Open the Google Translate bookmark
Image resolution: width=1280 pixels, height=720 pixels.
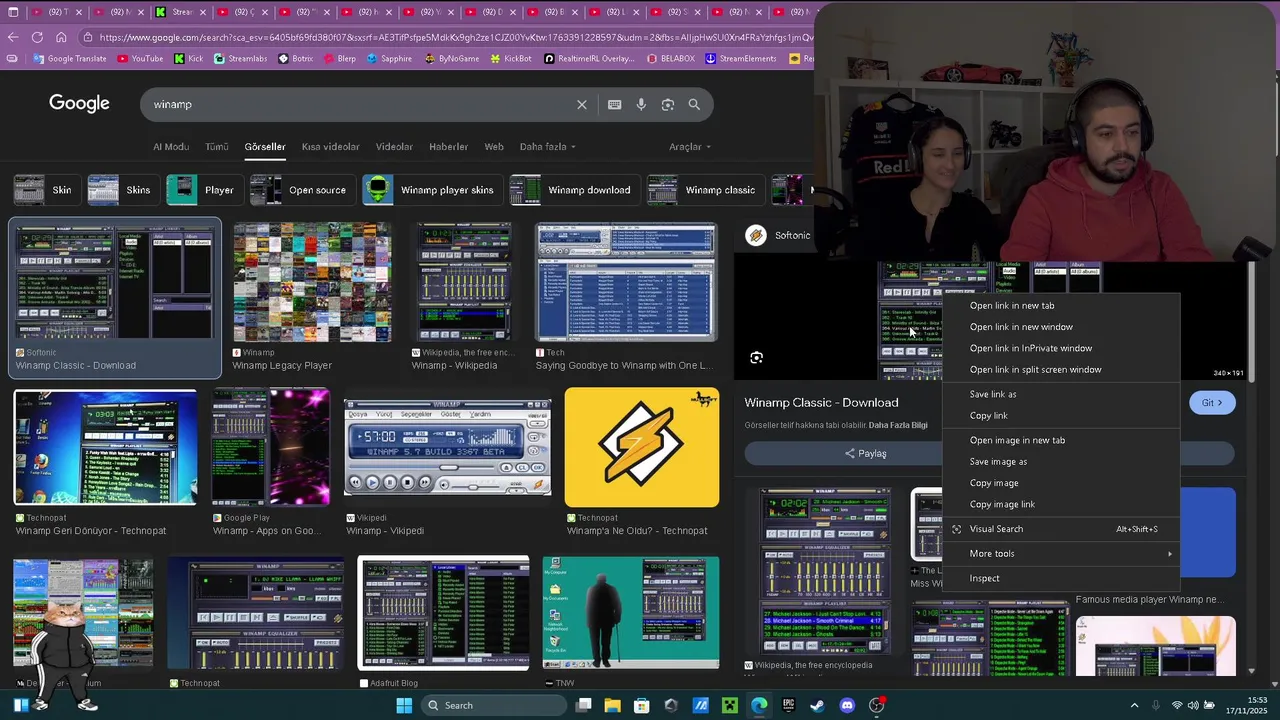coord(70,58)
